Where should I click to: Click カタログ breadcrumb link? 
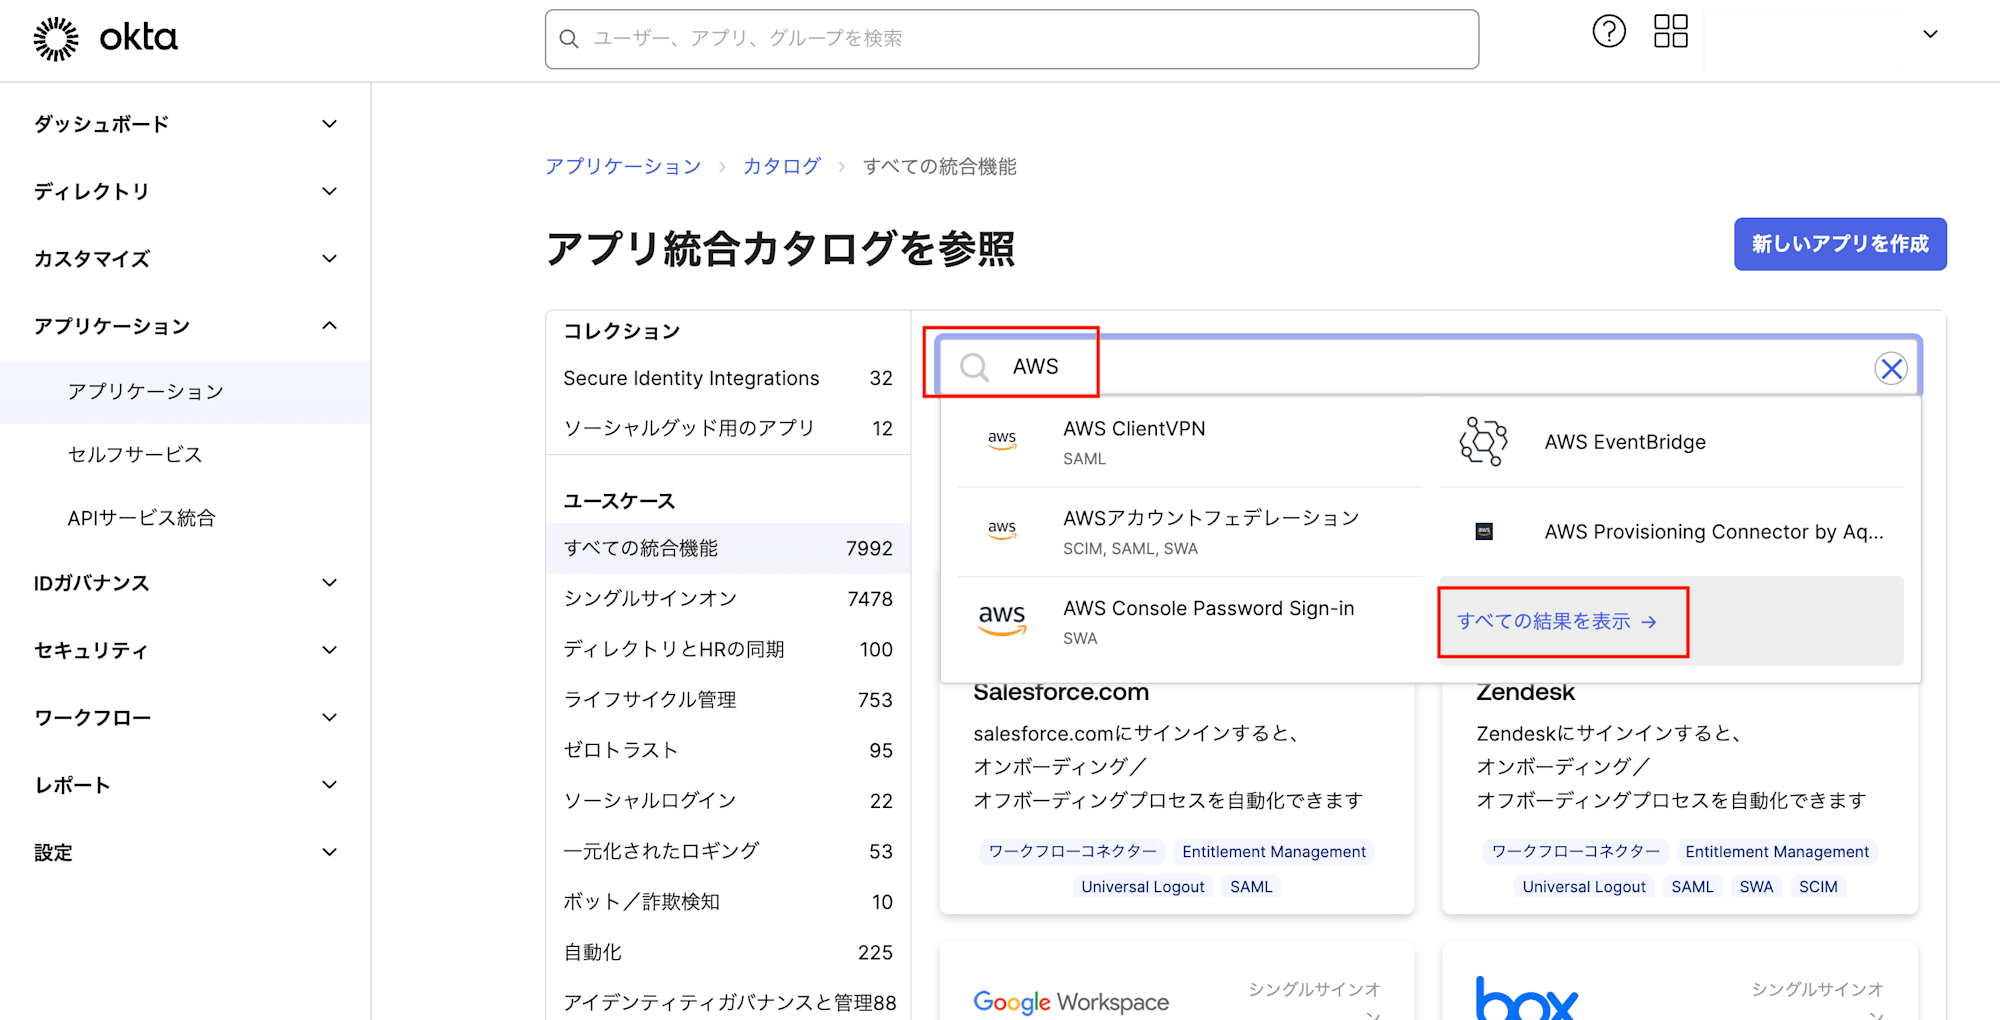click(782, 166)
